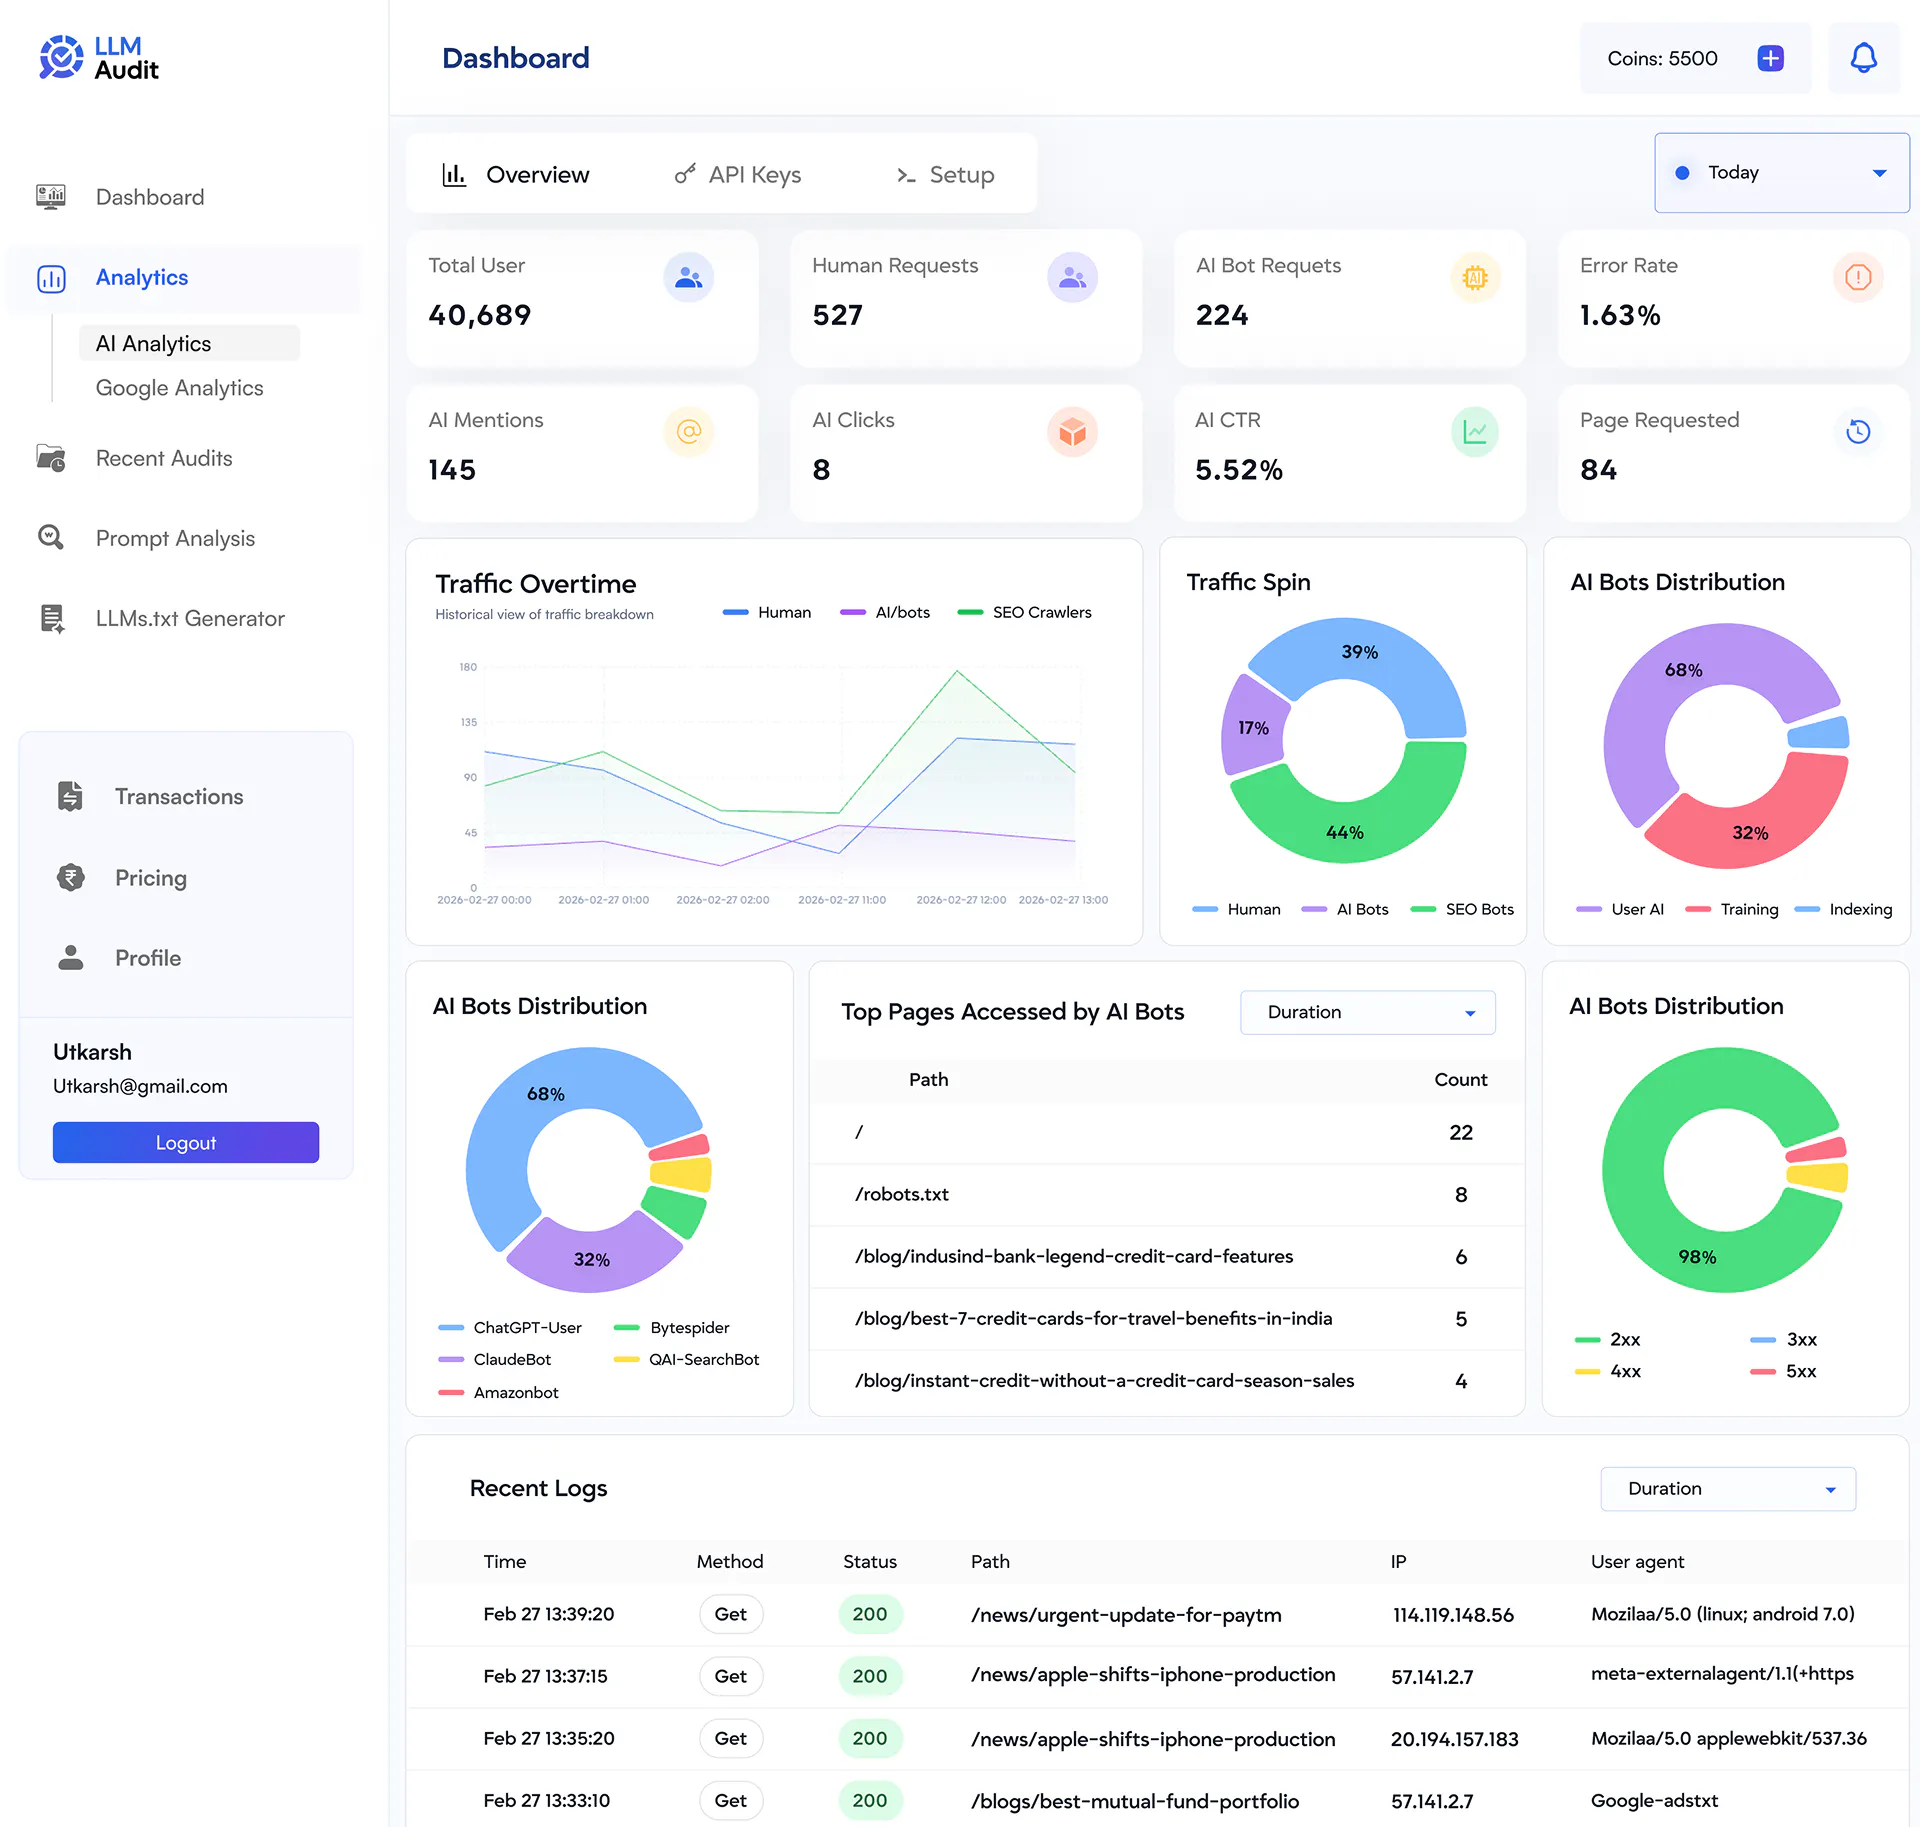Click the Human Requests people icon

pyautogui.click(x=1073, y=277)
